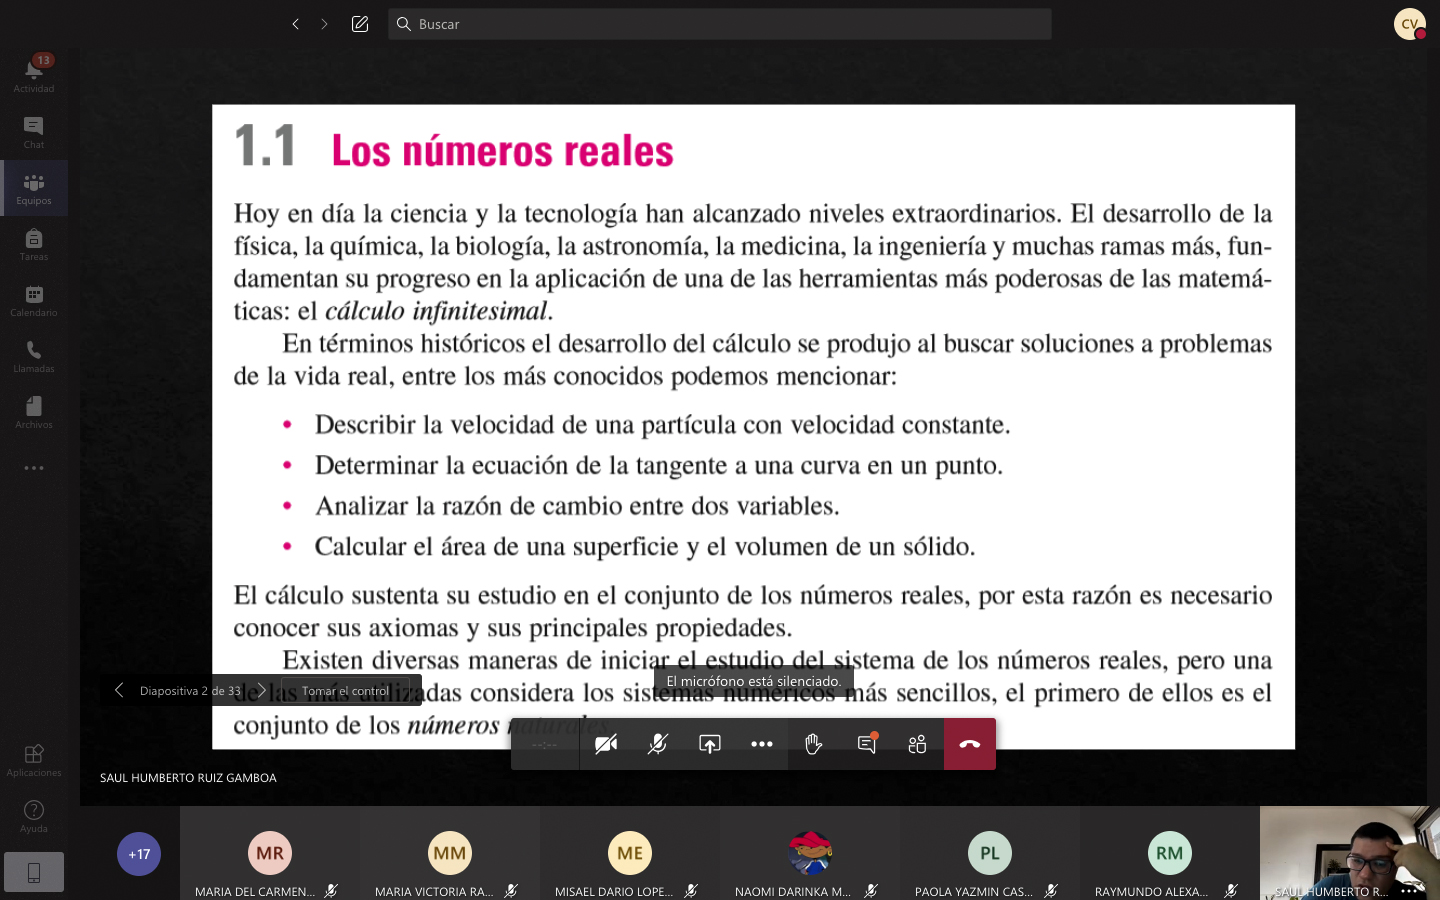Viewport: 1440px width, 900px height.
Task: Click the shared slide titled Los números reales
Action: pyautogui.click(x=753, y=427)
